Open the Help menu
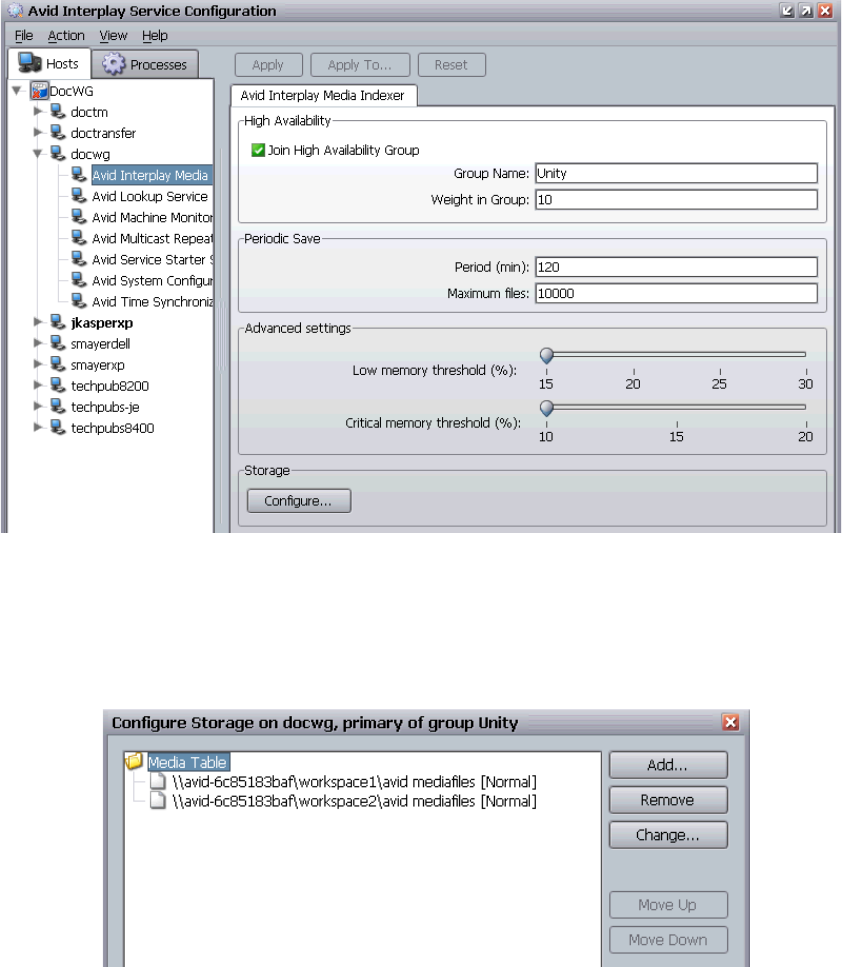This screenshot has height=967, width=842. coord(155,36)
